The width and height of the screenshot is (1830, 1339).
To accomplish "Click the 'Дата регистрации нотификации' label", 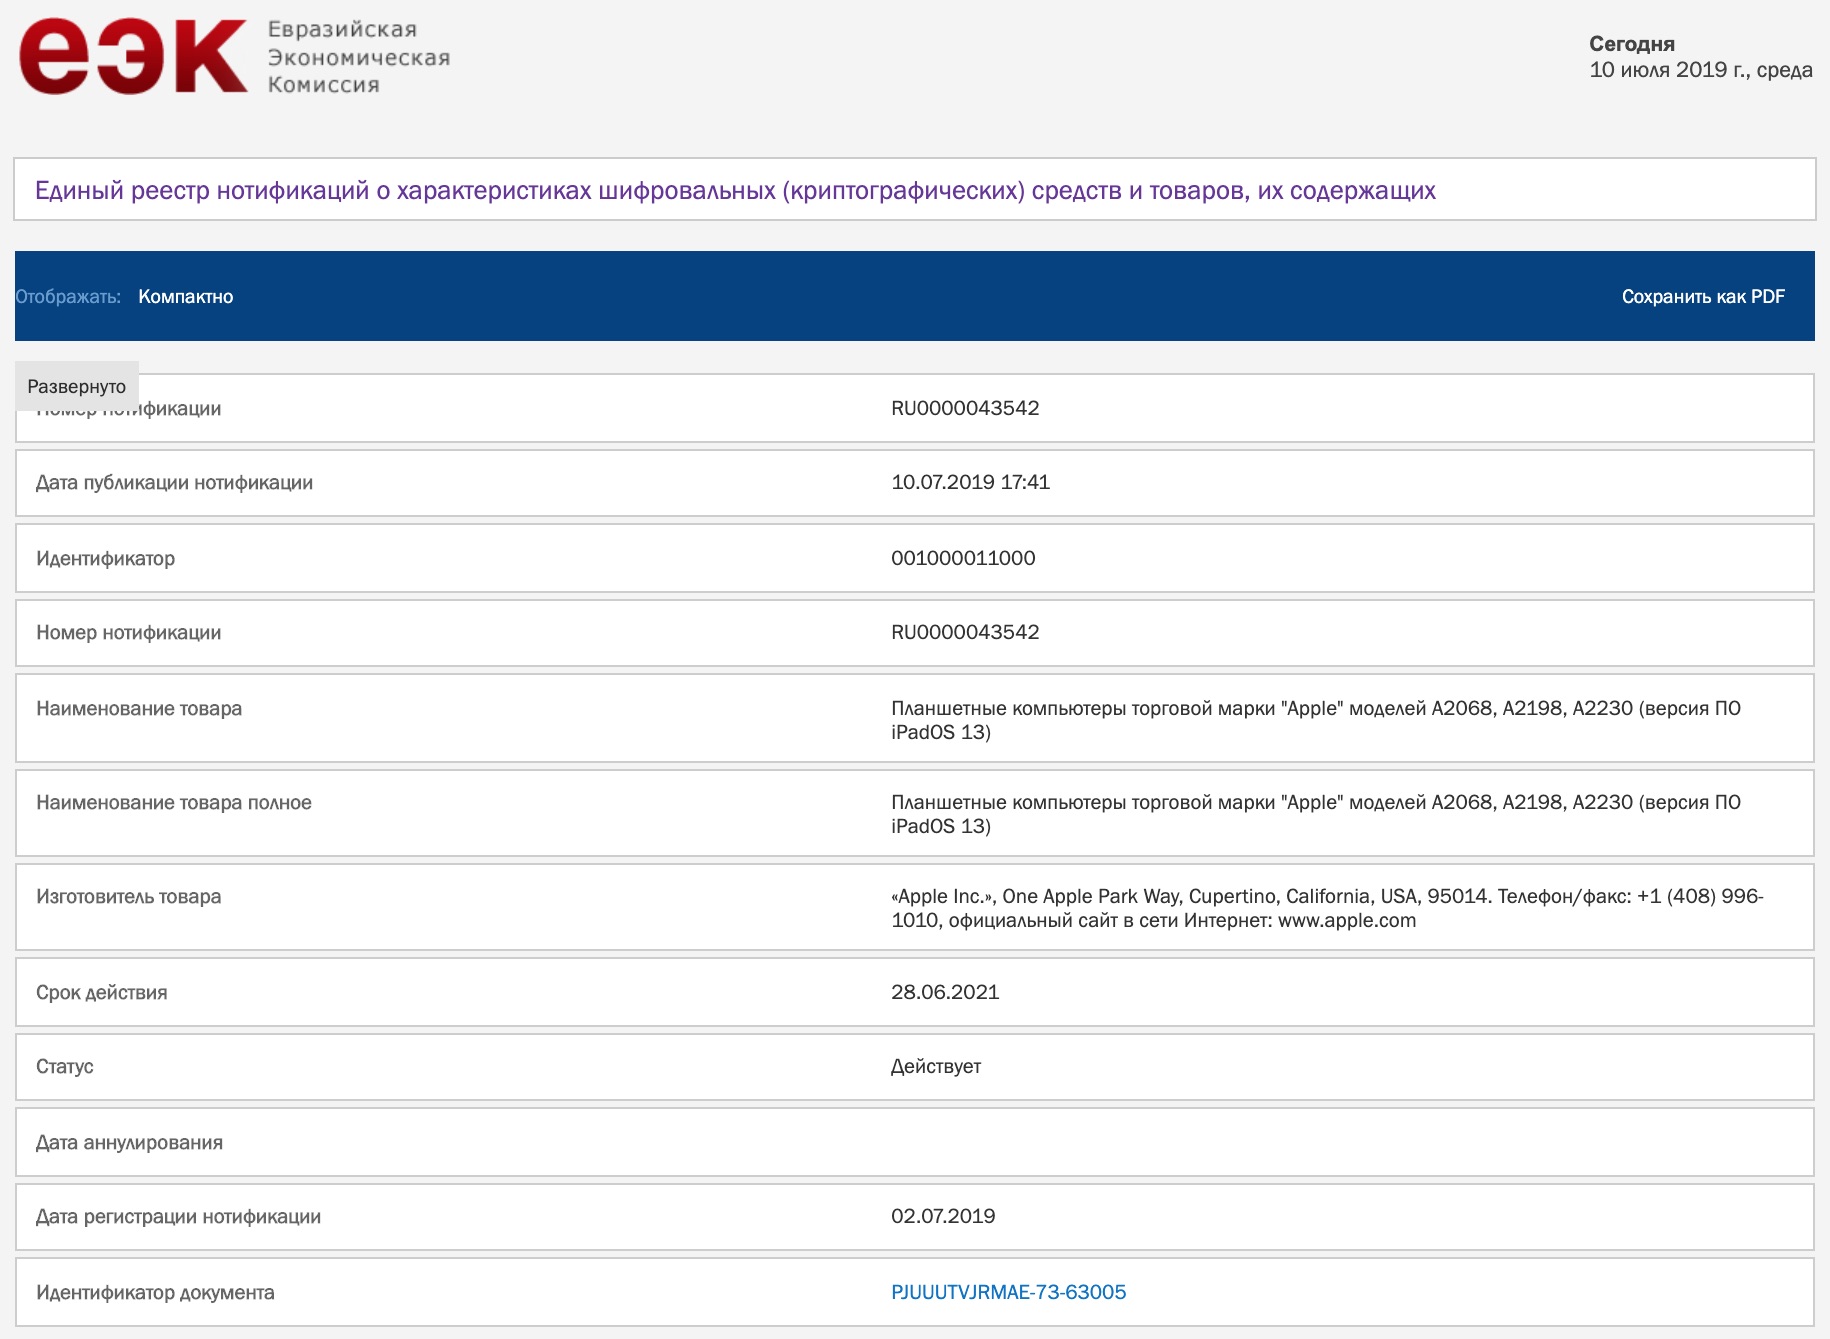I will pyautogui.click(x=178, y=1217).
